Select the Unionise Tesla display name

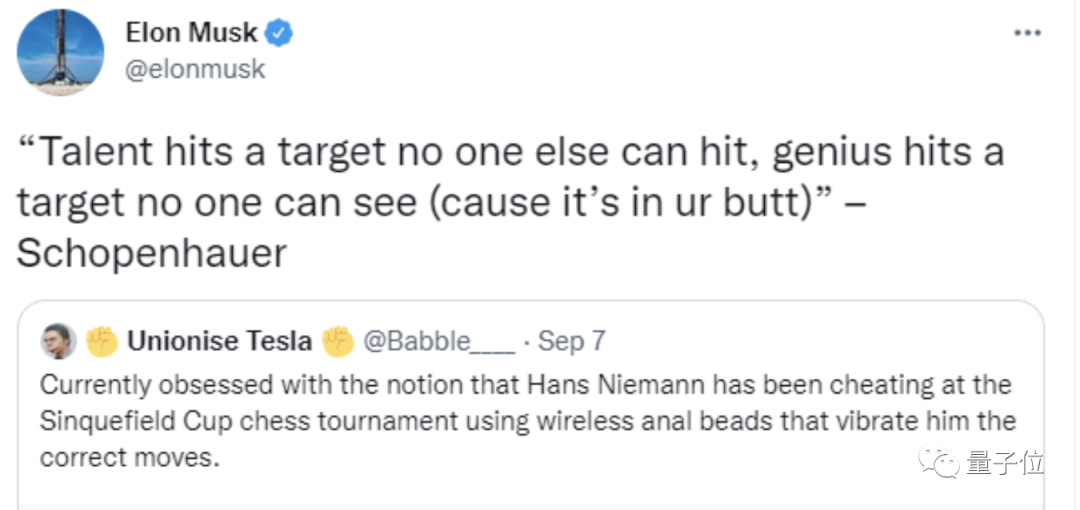(x=220, y=341)
